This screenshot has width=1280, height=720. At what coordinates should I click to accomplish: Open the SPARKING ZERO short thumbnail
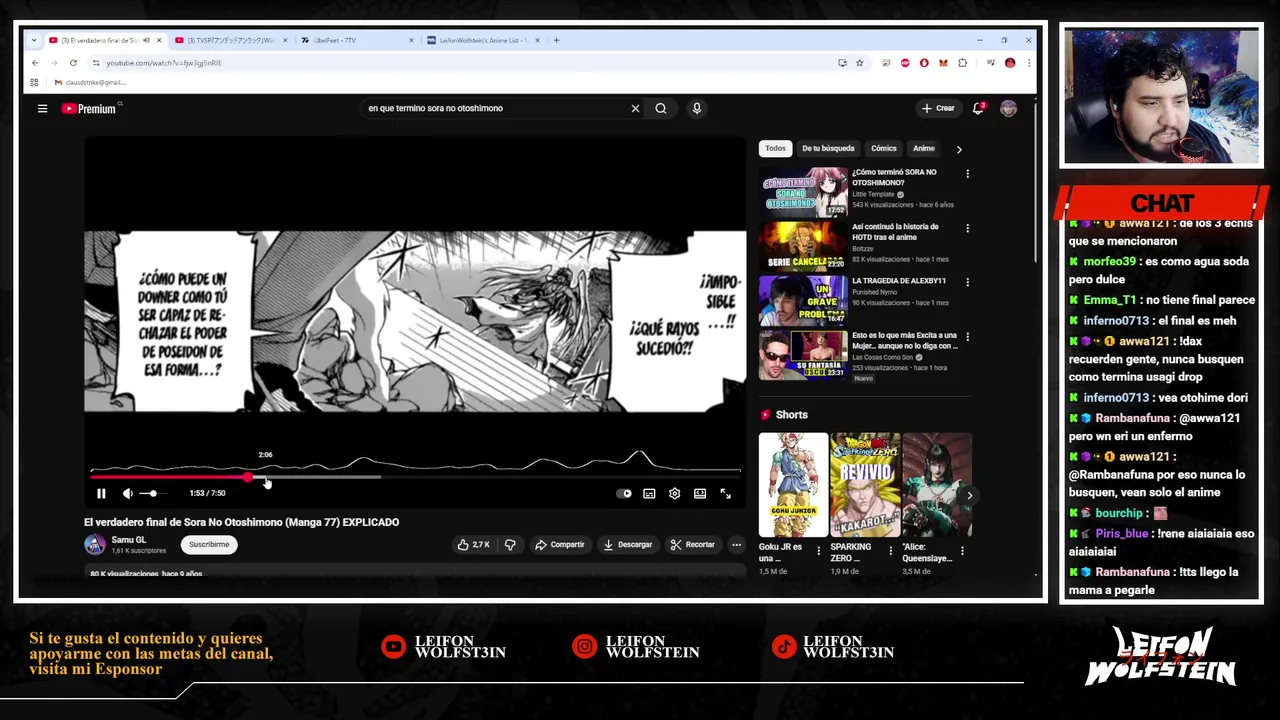click(x=865, y=485)
